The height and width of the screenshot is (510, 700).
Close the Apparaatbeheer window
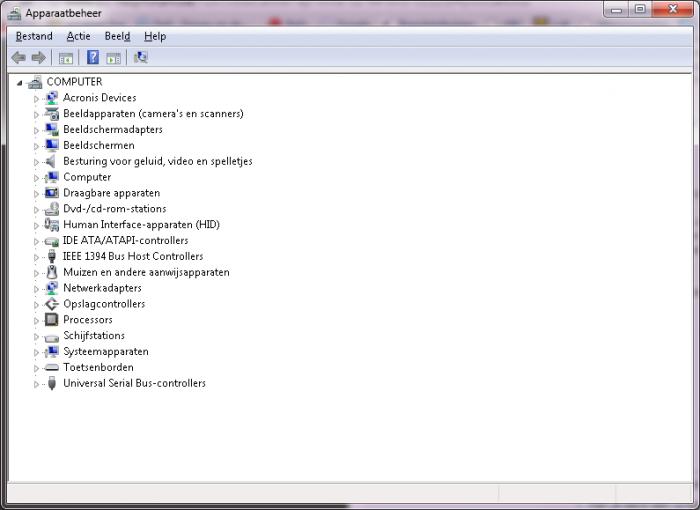point(672,9)
